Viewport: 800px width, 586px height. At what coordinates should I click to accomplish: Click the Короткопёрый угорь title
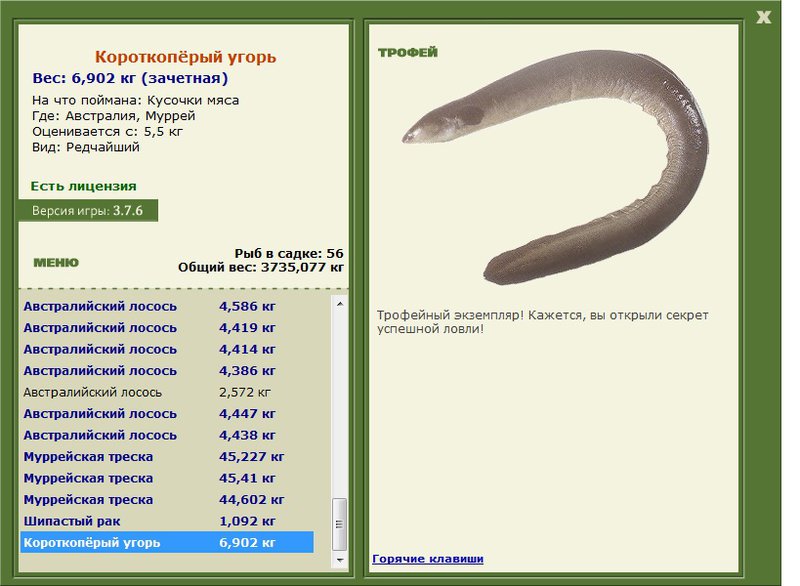pos(185,57)
